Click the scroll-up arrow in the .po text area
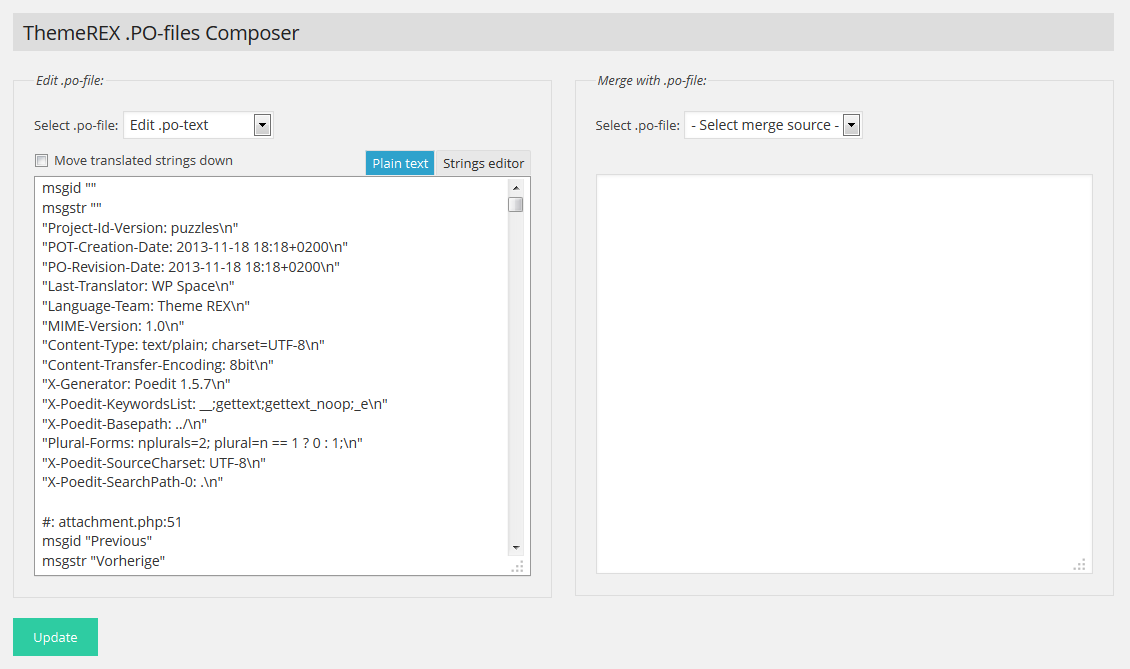Image resolution: width=1130 pixels, height=669 pixels. 516,187
